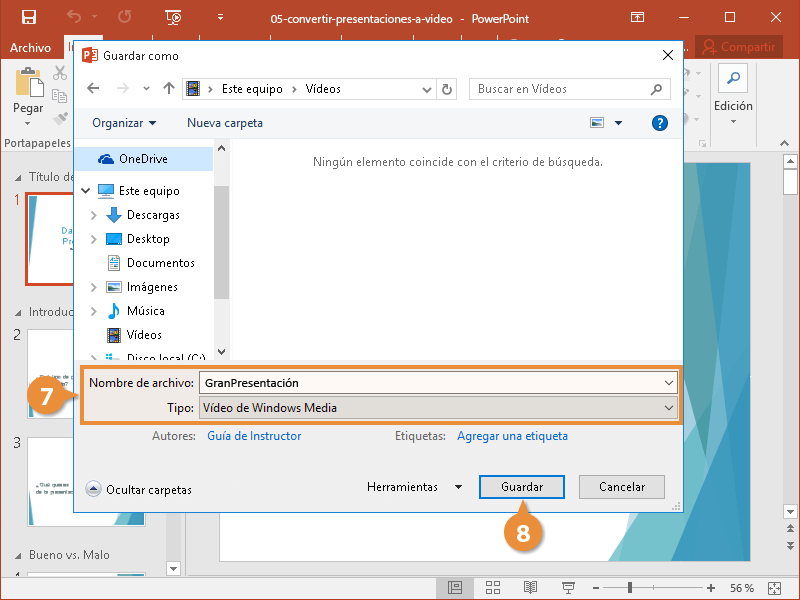Start Slide Show from the status bar icon
The width and height of the screenshot is (800, 600).
(x=568, y=587)
